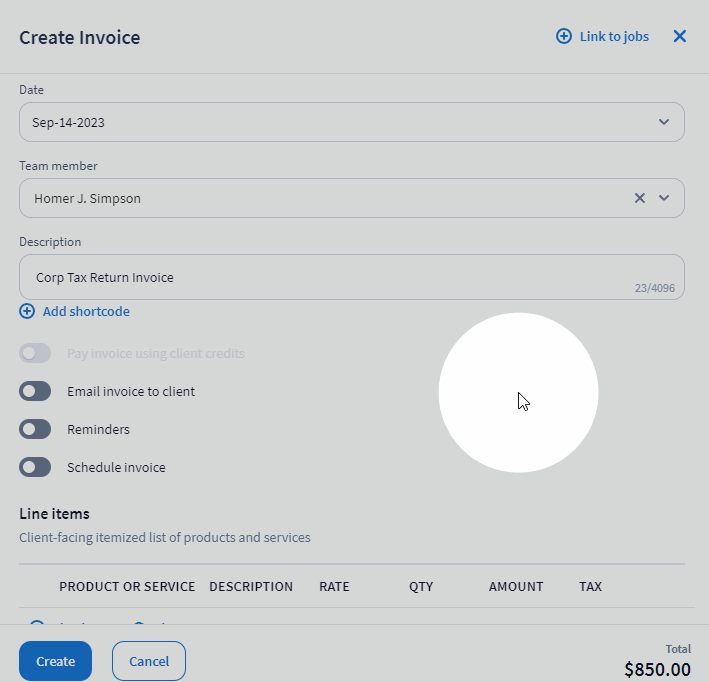This screenshot has height=682, width=709.
Task: Open the Team member dropdown arrow
Action: [664, 198]
